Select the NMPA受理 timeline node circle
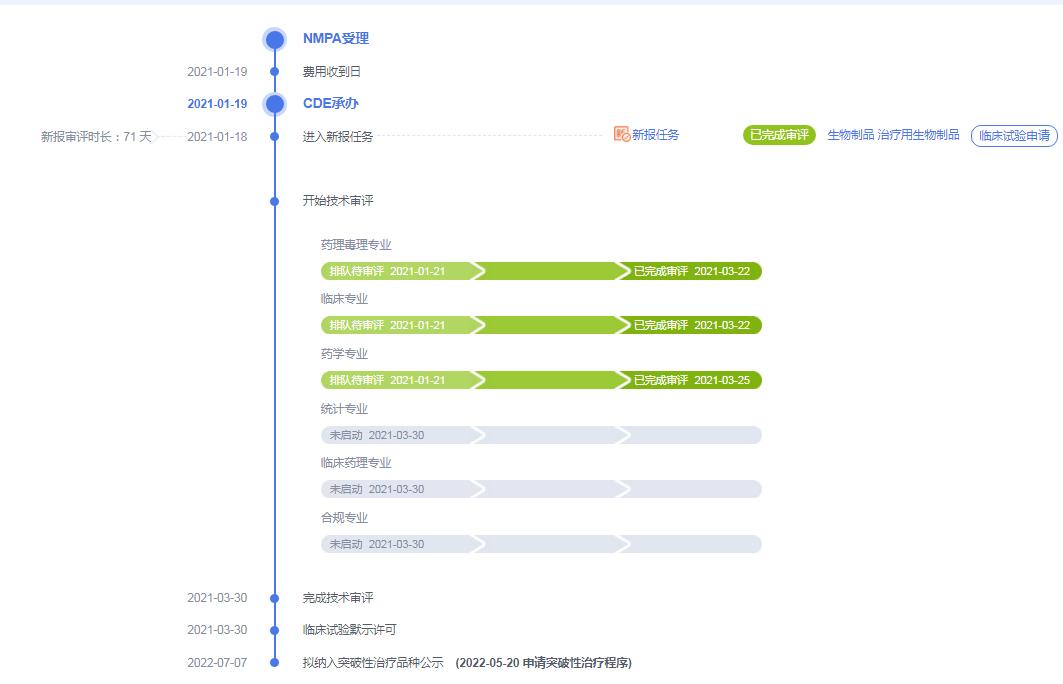The width and height of the screenshot is (1063, 684). 273,39
